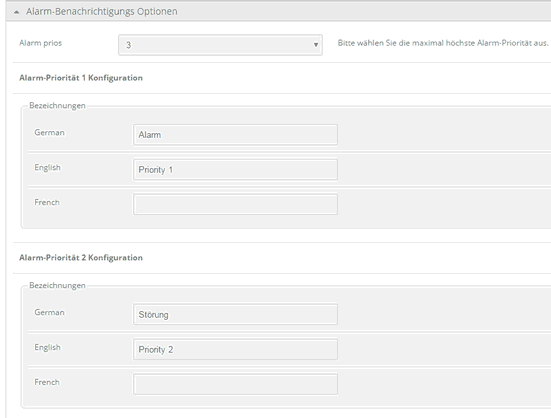Click the dropdown arrow beside value 3
Image resolution: width=551 pixels, height=418 pixels.
pos(316,45)
